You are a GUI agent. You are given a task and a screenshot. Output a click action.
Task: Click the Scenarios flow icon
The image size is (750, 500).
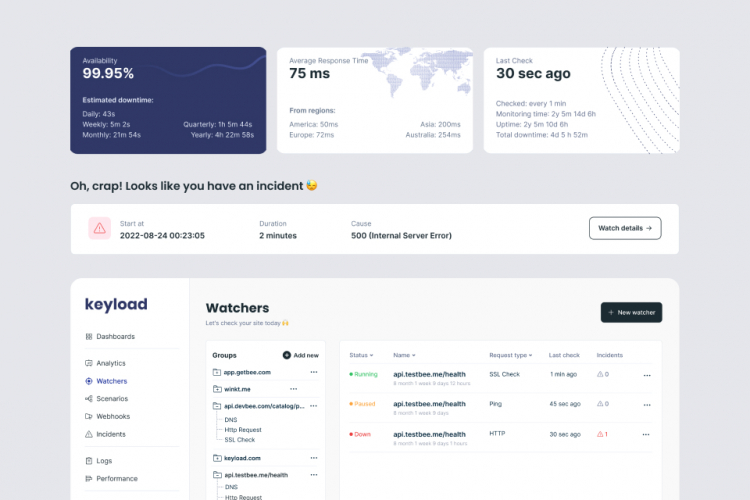[88, 399]
